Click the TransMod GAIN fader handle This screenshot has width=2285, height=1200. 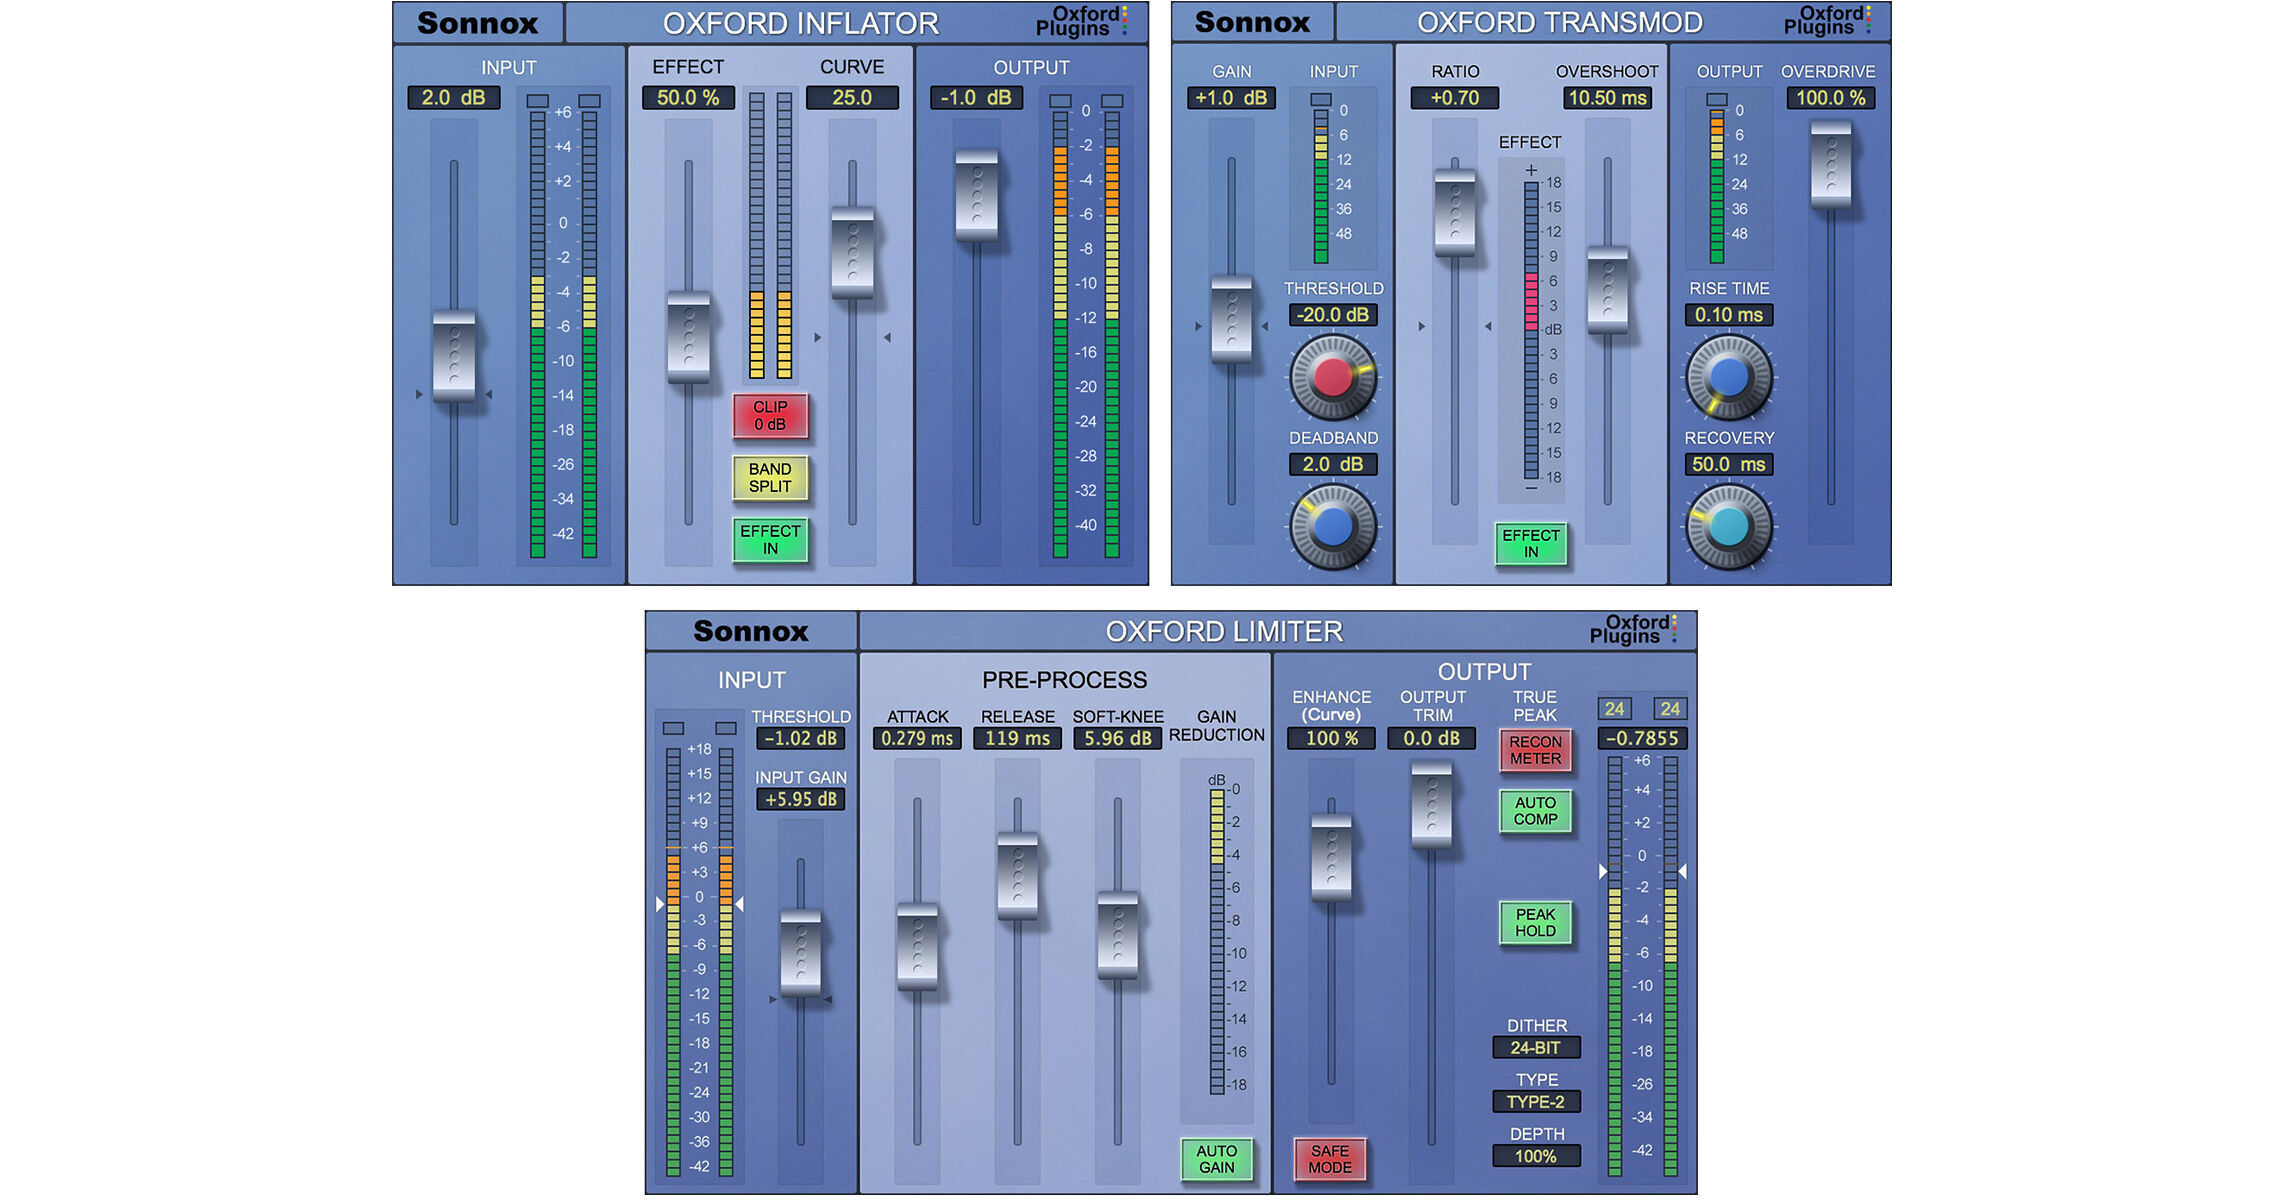pyautogui.click(x=1231, y=319)
